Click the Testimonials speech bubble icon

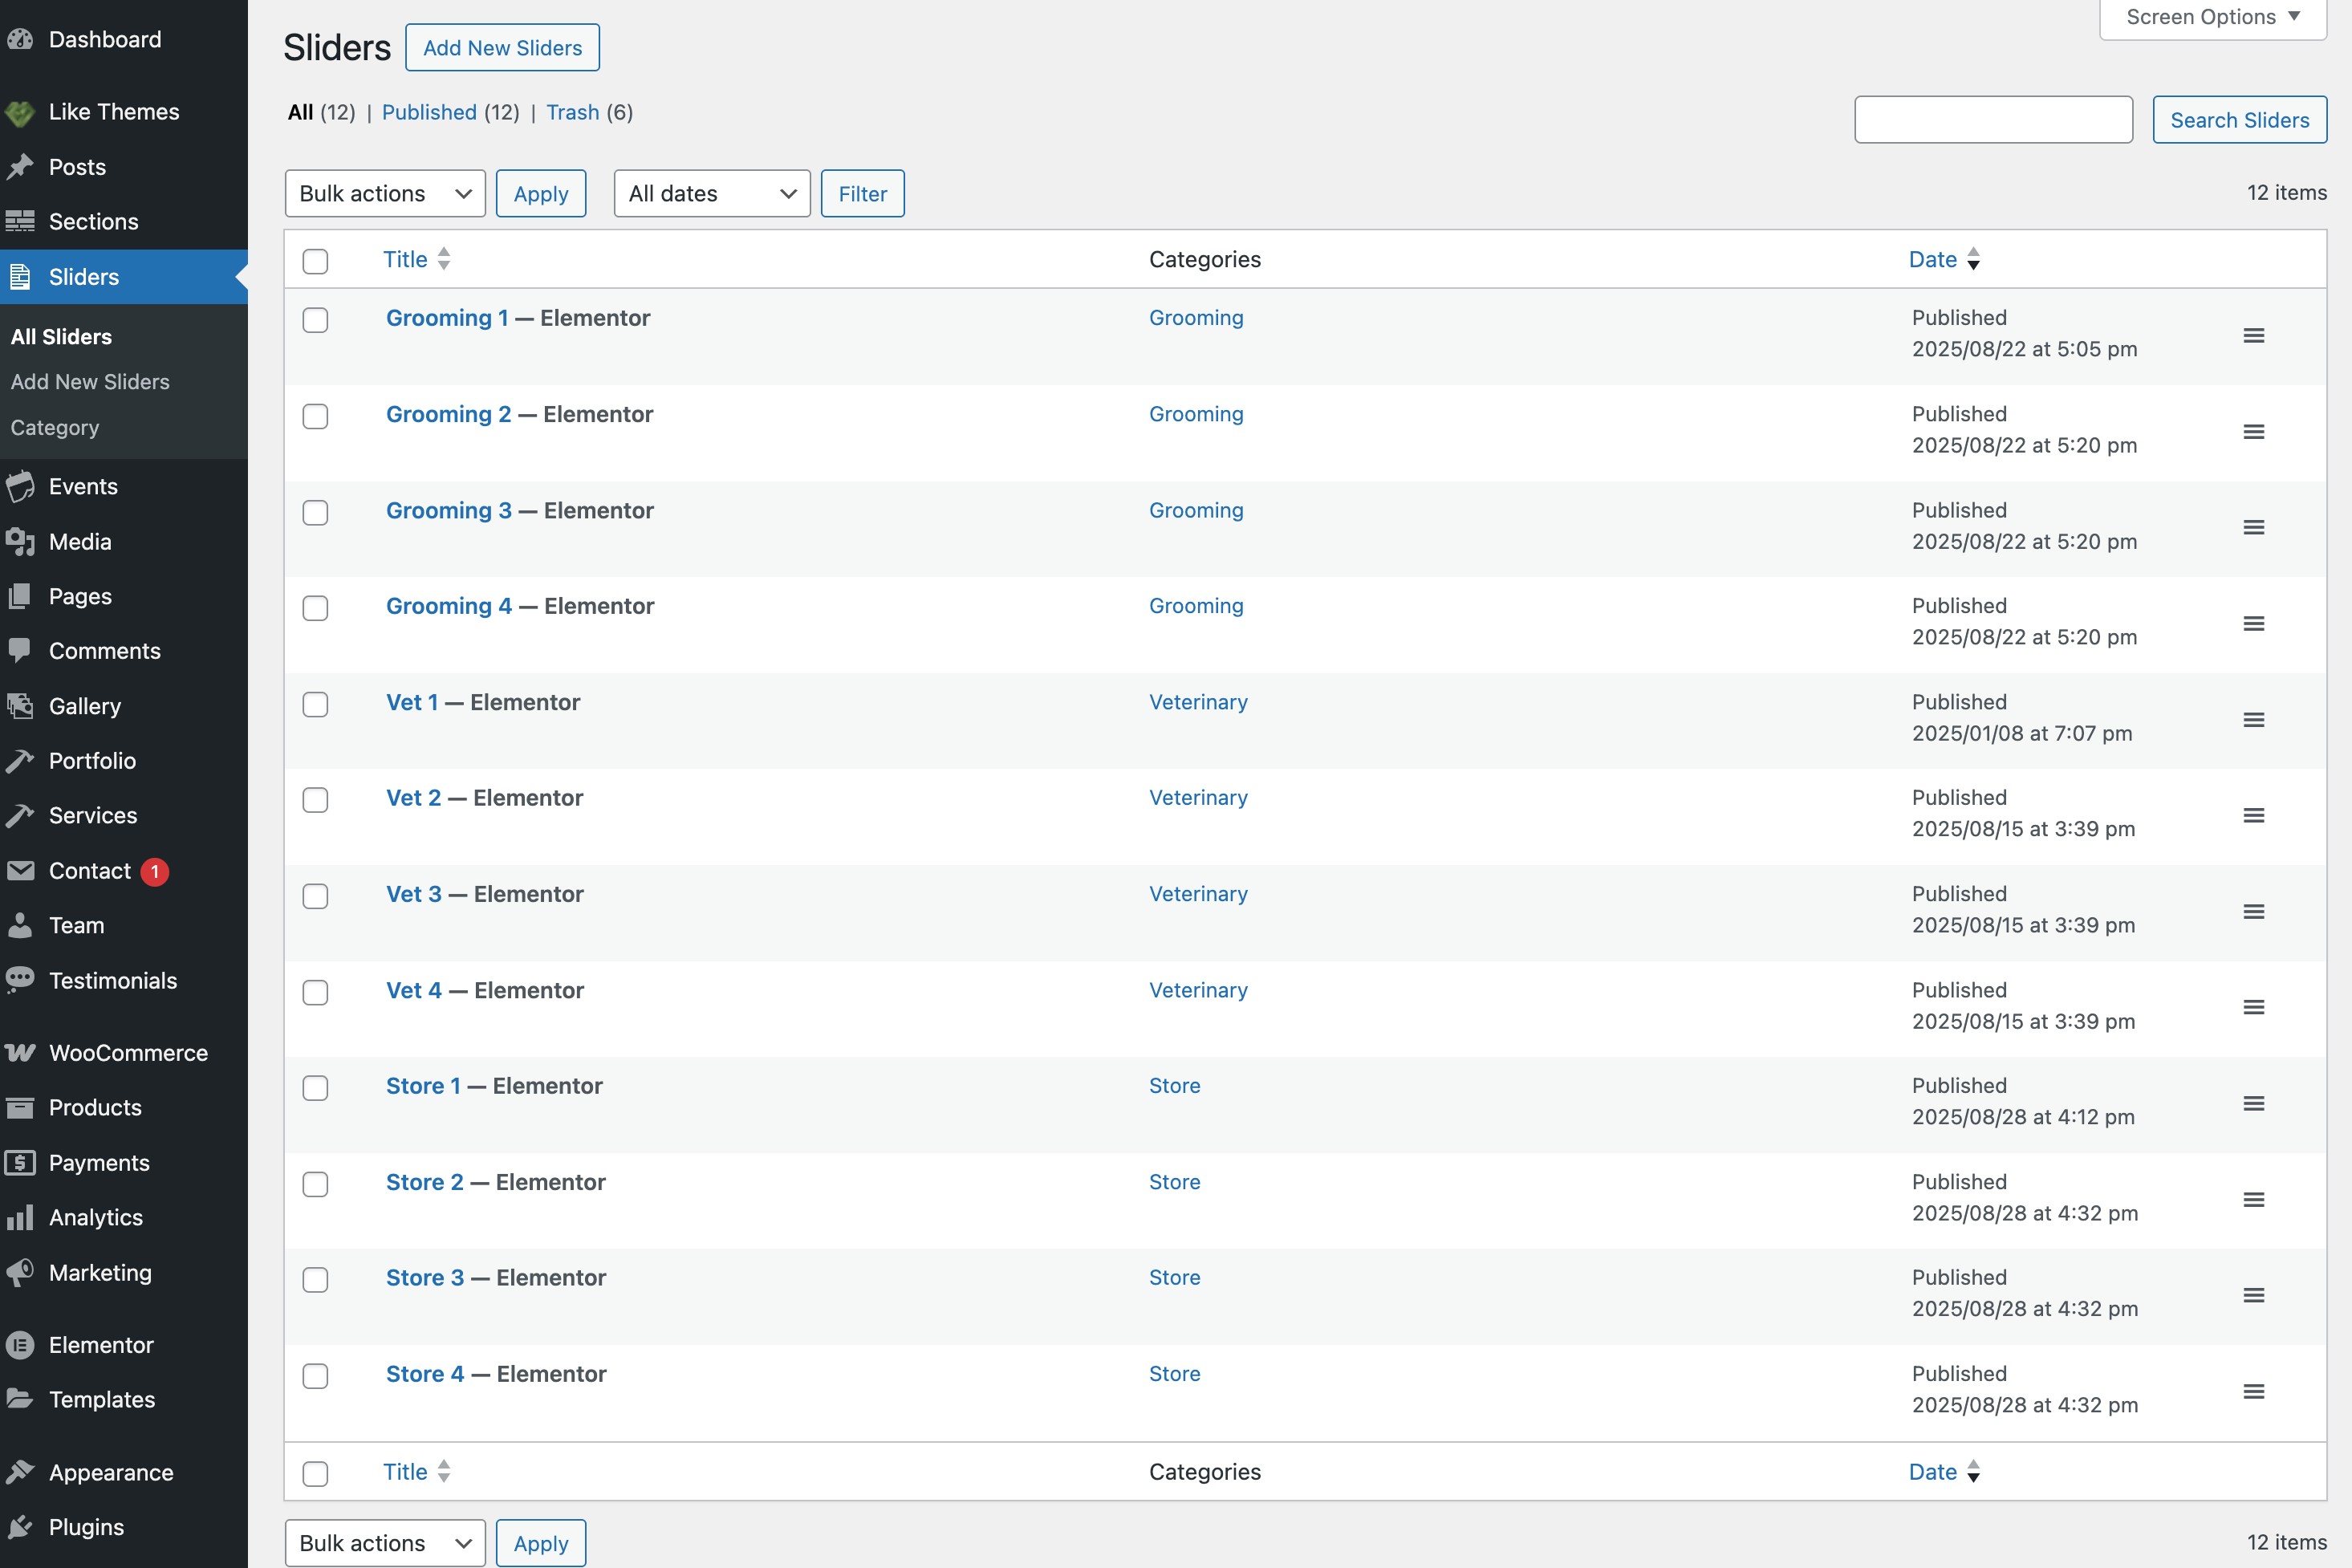20,980
